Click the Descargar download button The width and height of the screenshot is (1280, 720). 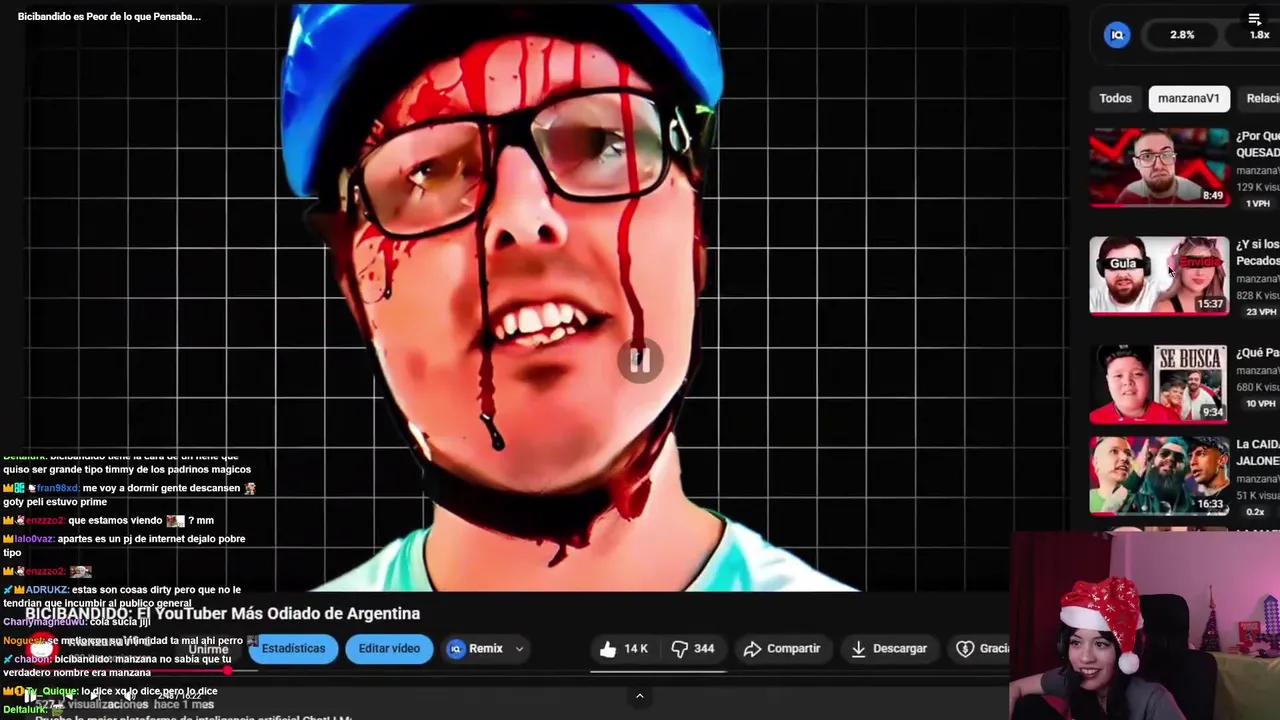[x=888, y=649]
